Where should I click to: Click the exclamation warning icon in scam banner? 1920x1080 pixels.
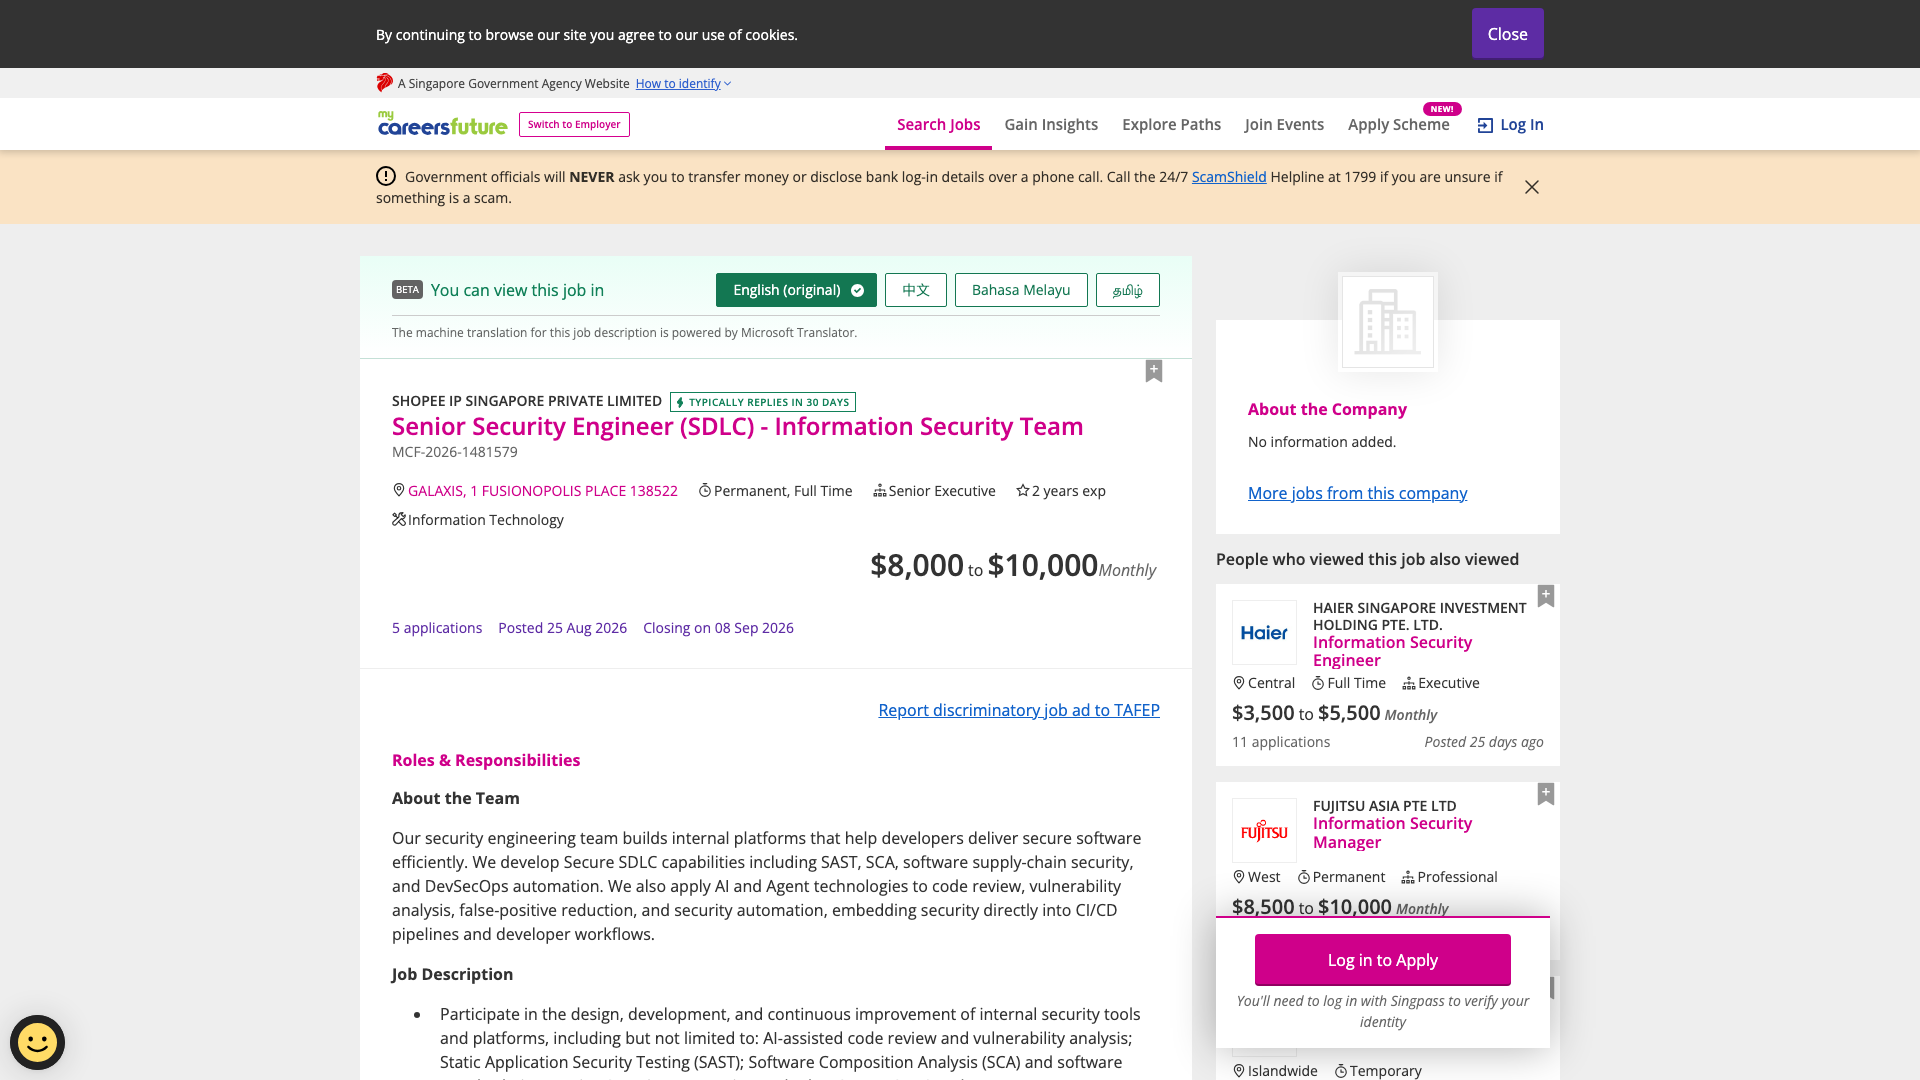click(x=386, y=177)
